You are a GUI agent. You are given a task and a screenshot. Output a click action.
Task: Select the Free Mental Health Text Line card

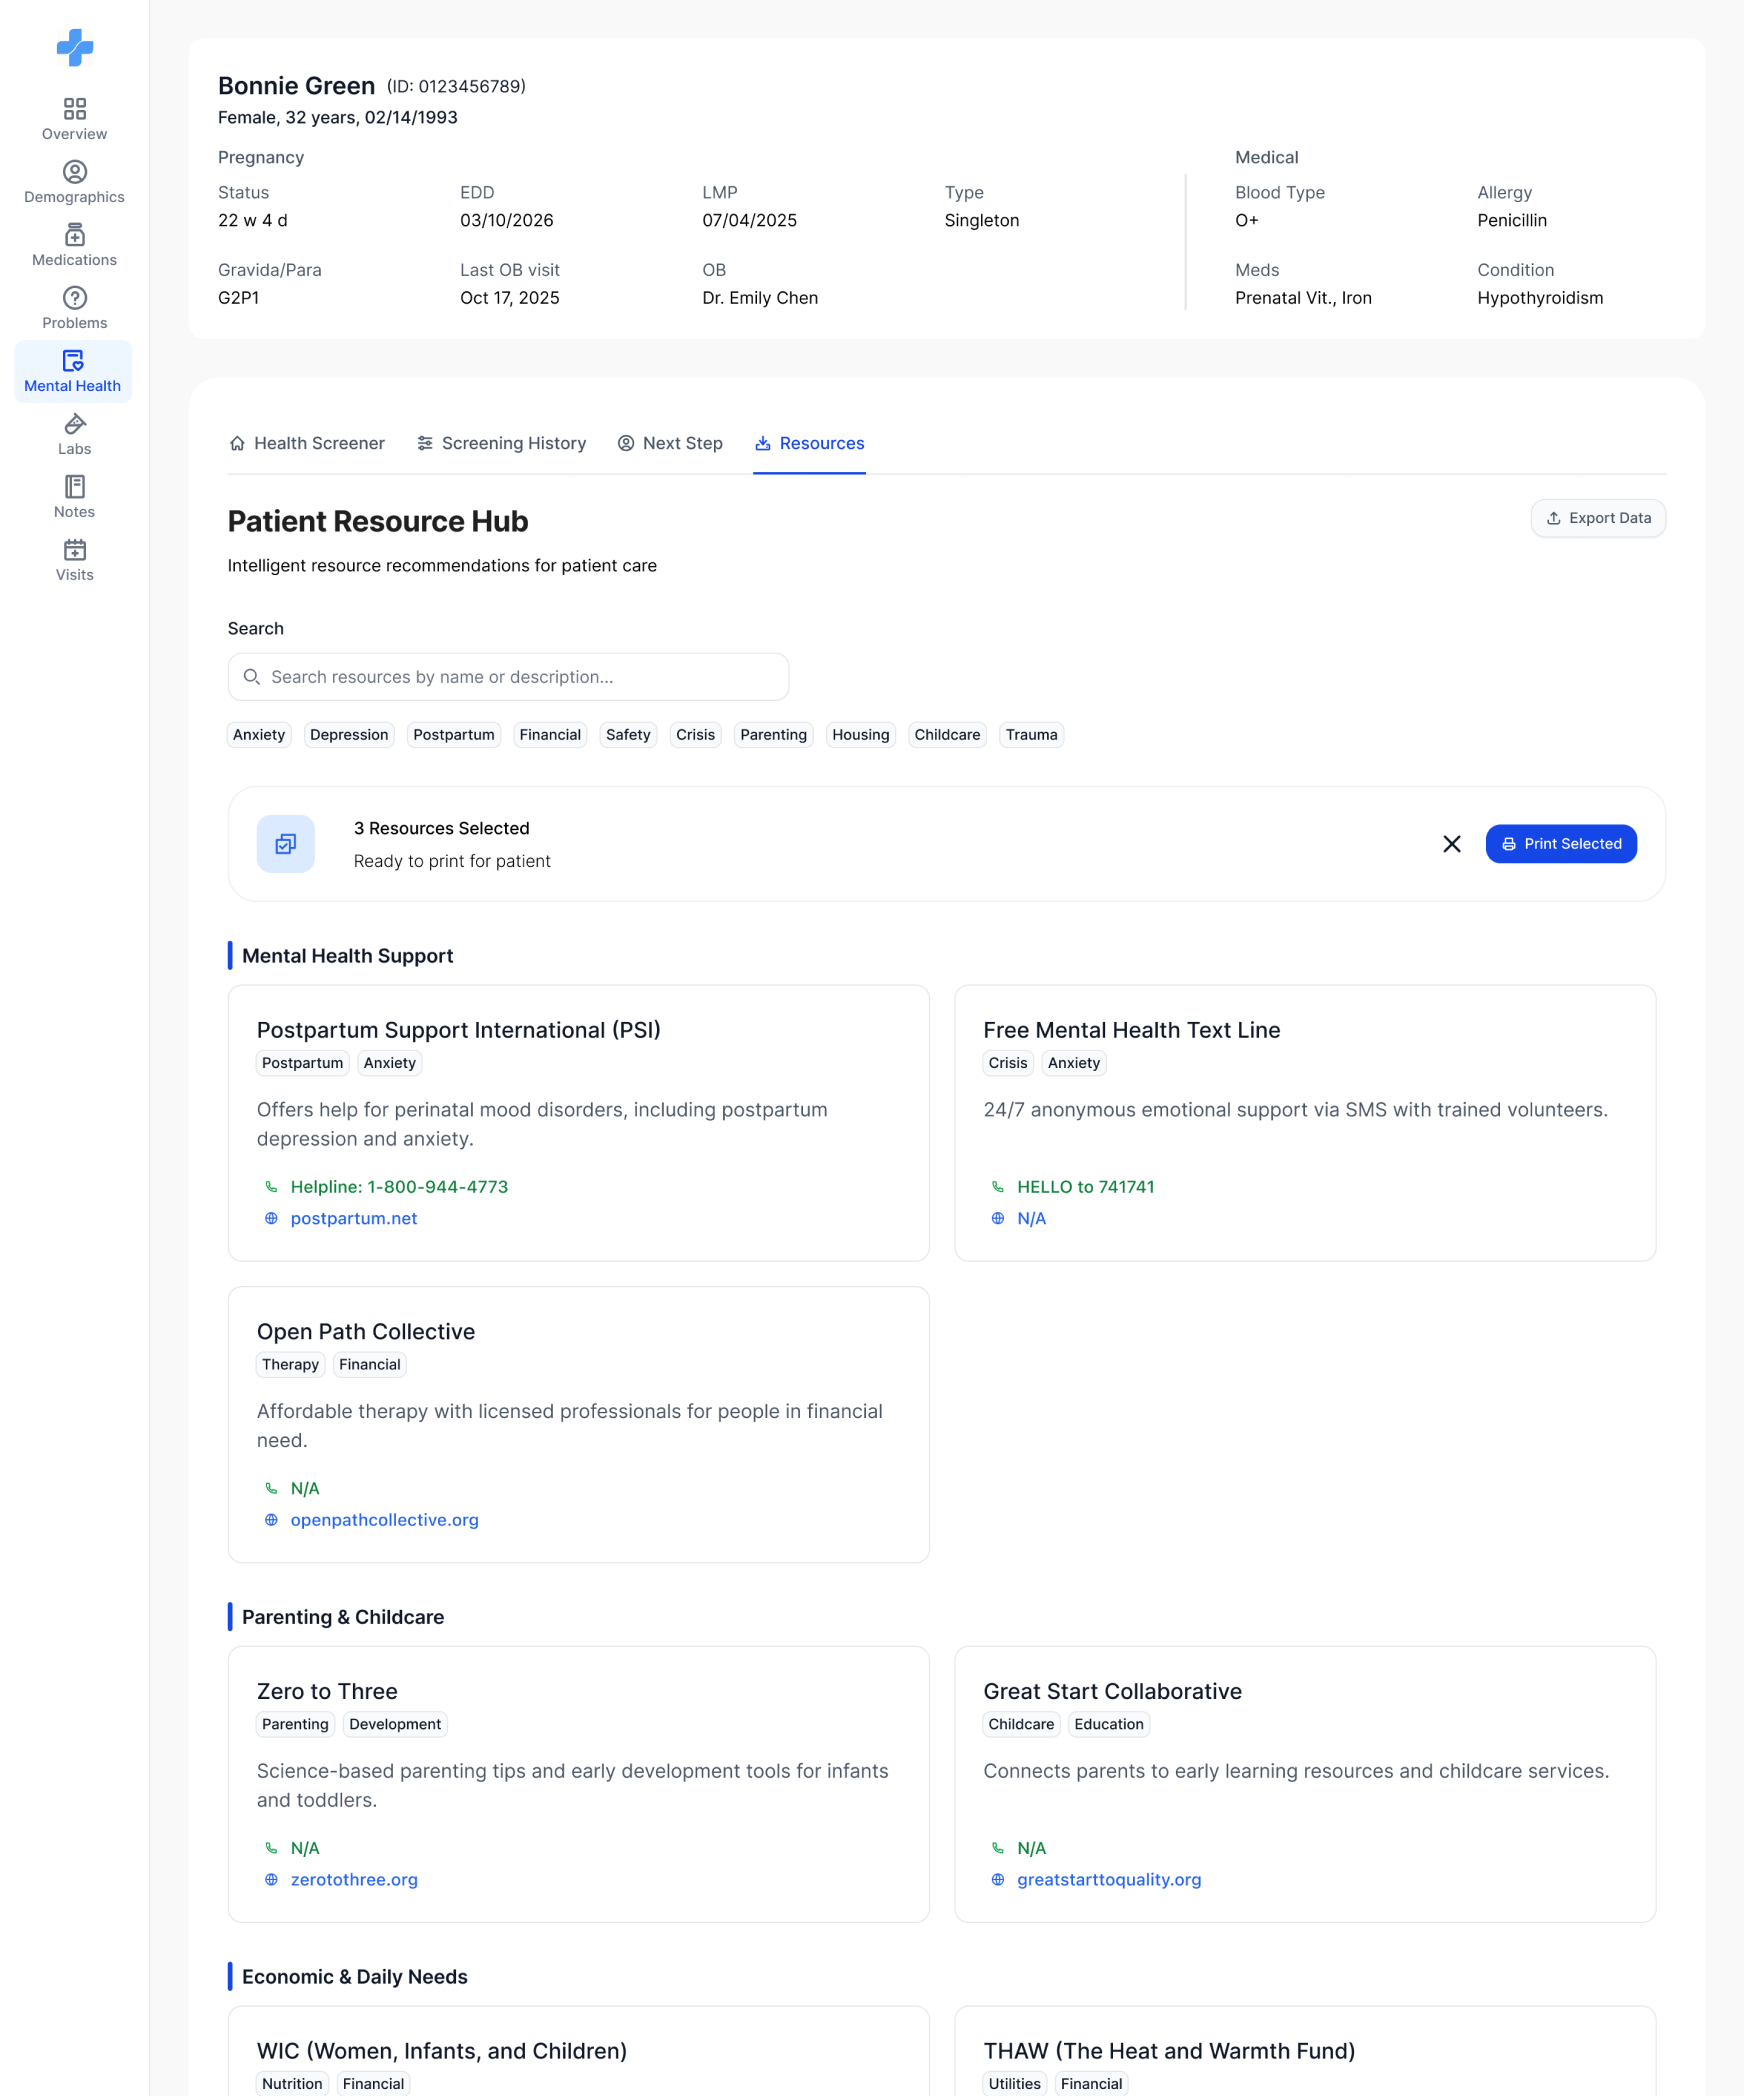1305,1123
